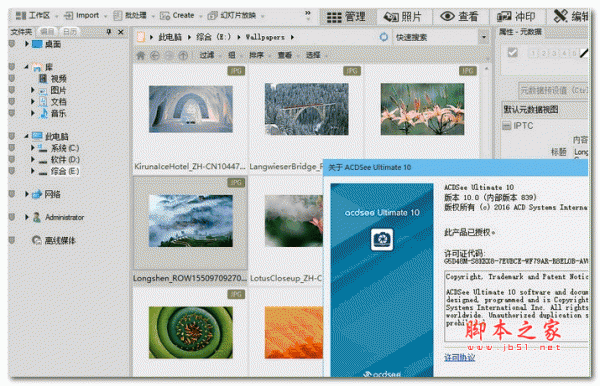600x386 pixels.
Task: Select 图片 pictures library in the tree
Action: [58, 90]
